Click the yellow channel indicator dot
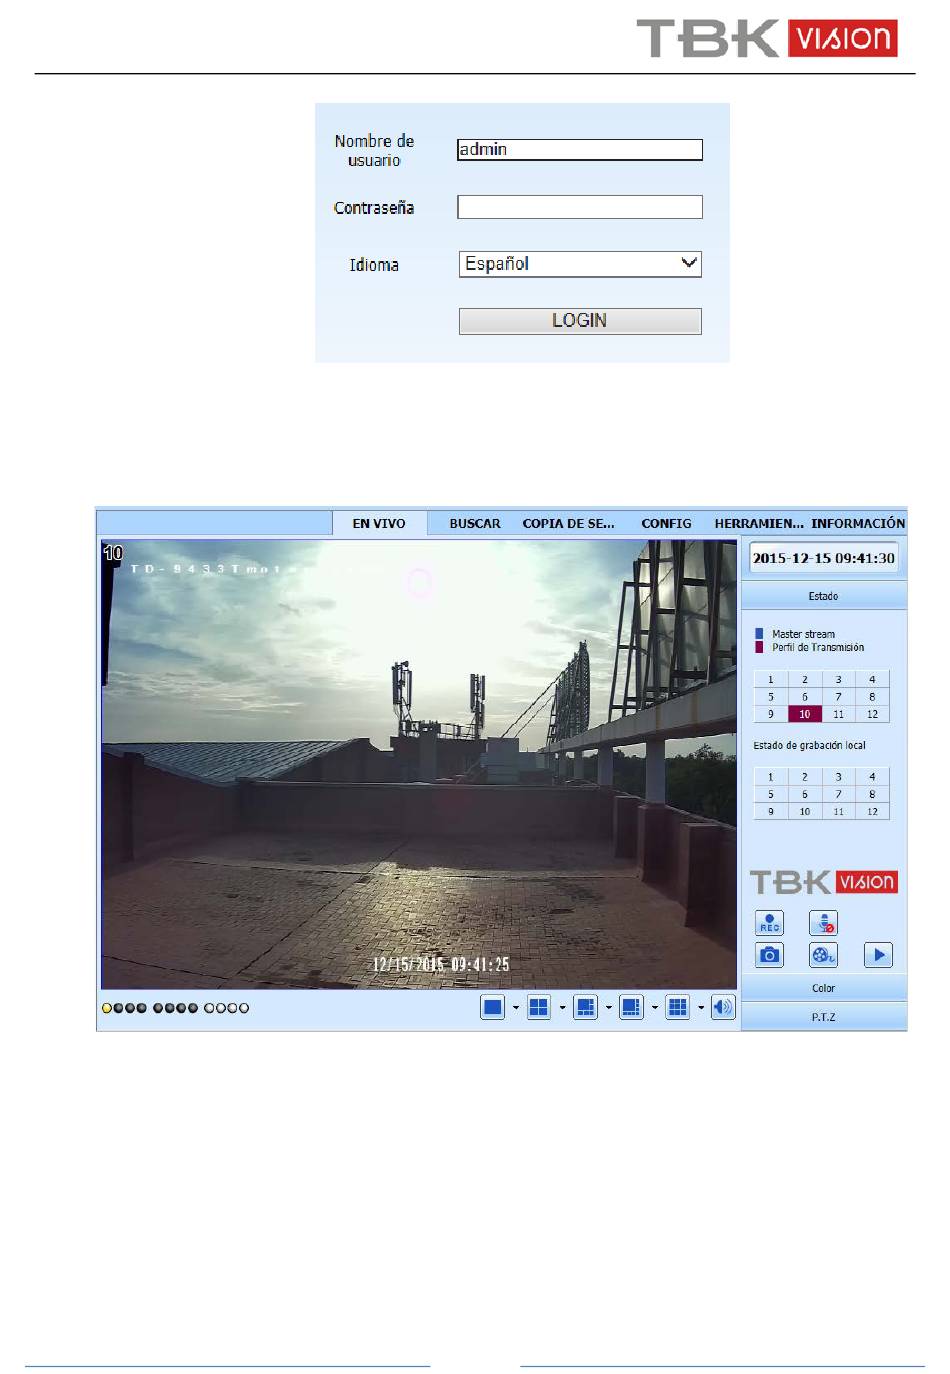Screen dimensions: 950x1374 click(x=107, y=1008)
